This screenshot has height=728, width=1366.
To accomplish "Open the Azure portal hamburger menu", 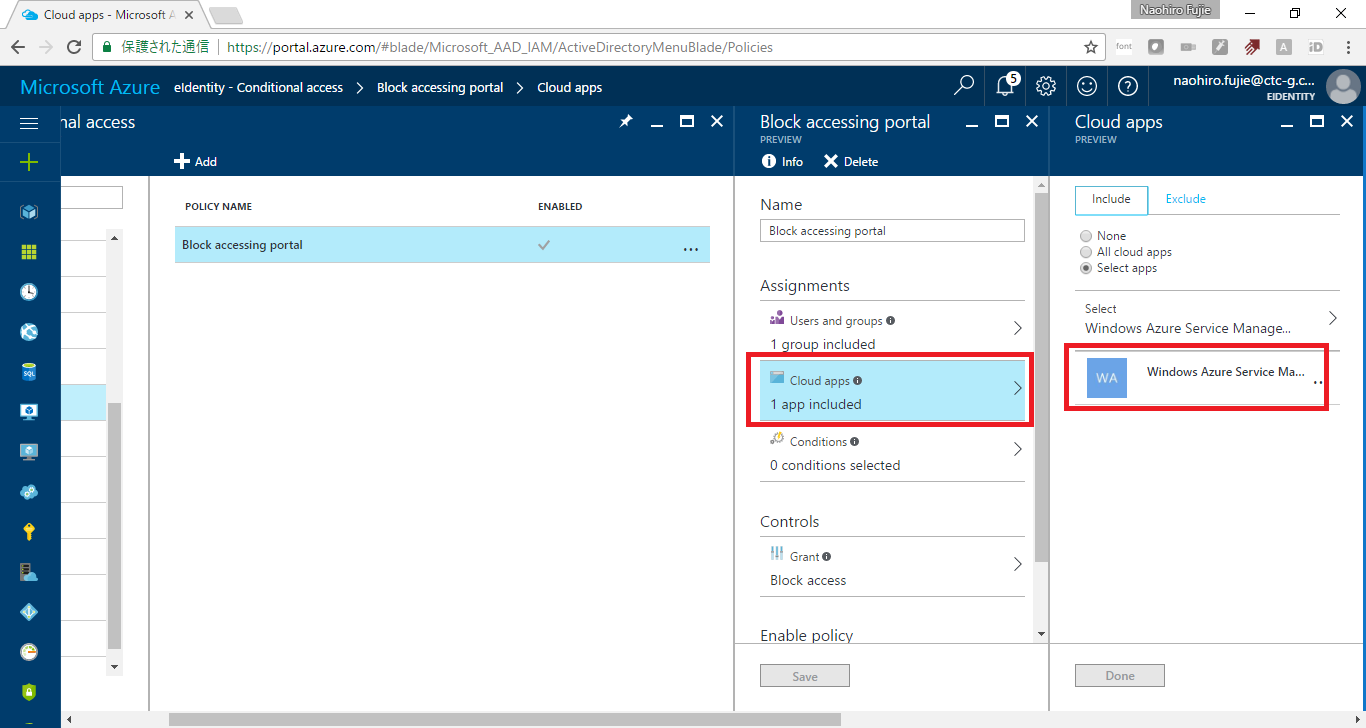I will (x=29, y=123).
